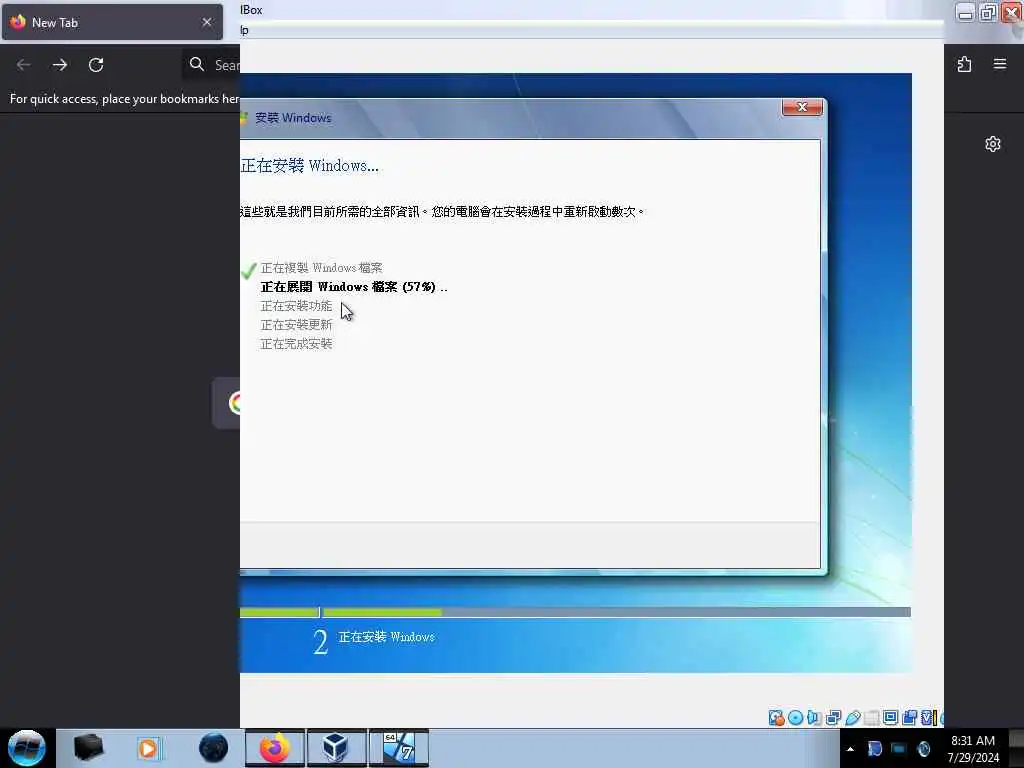Click the Firefox back arrow button
The image size is (1024, 768).
pos(24,65)
